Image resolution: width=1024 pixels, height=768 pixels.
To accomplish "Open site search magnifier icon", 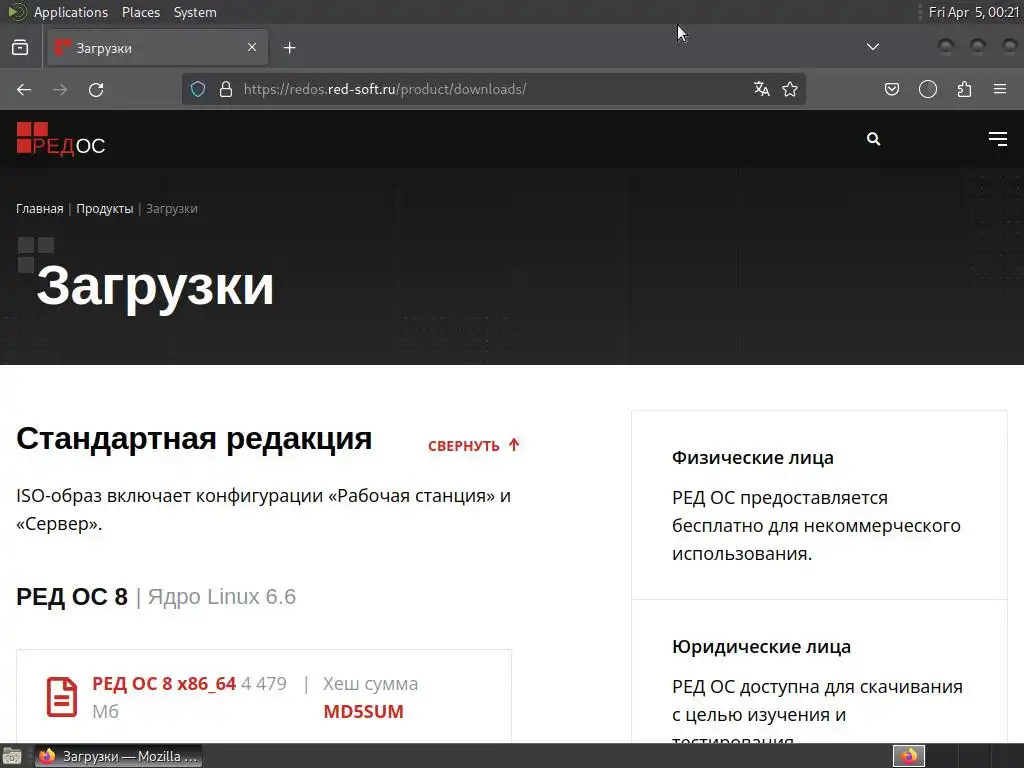I will point(873,139).
